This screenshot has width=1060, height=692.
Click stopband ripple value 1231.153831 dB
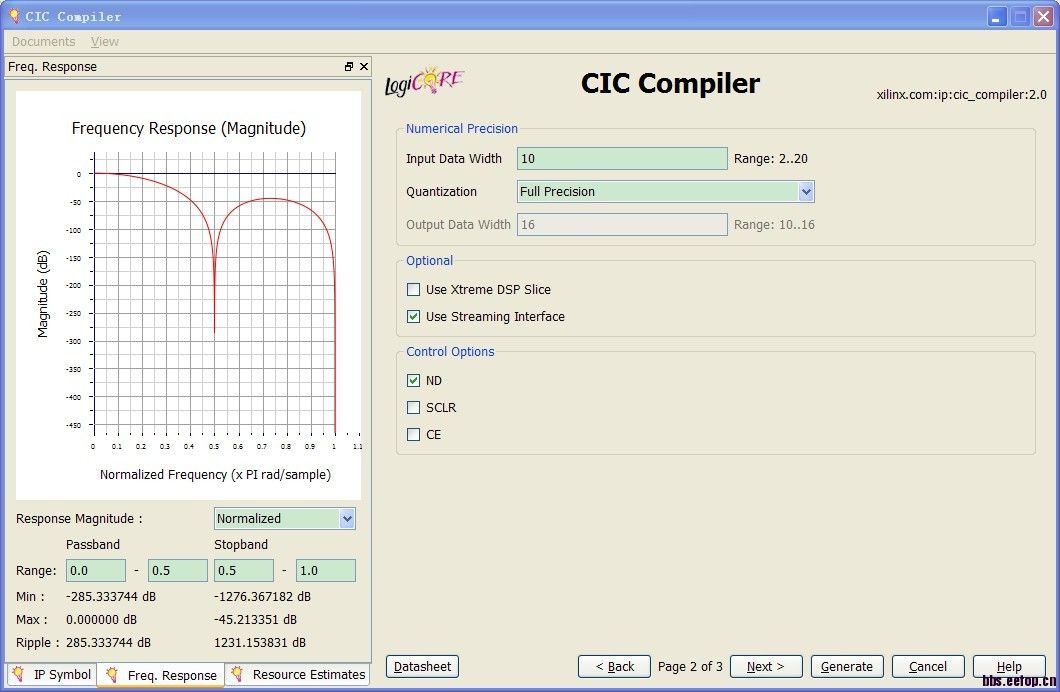260,642
